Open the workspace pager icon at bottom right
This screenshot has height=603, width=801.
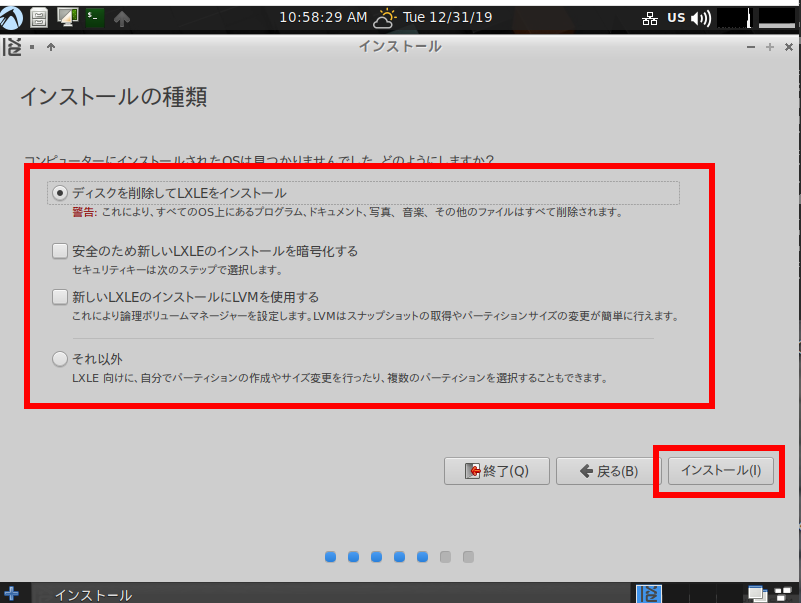point(783,594)
